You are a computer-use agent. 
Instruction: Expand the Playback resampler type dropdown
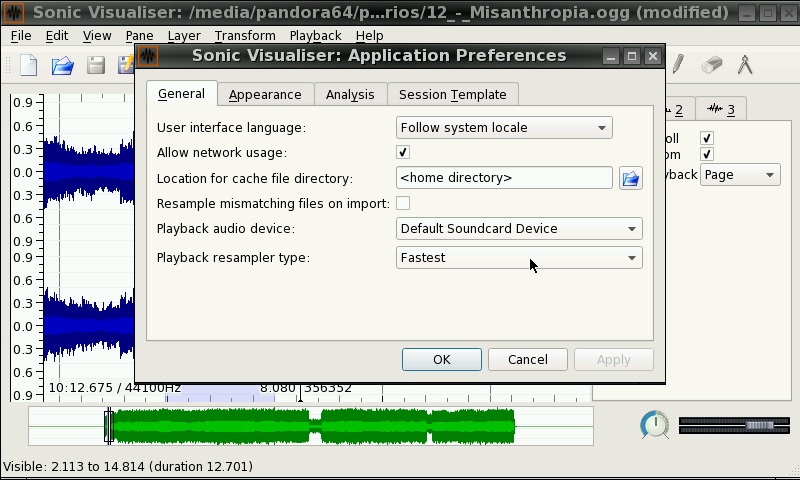pyautogui.click(x=519, y=258)
